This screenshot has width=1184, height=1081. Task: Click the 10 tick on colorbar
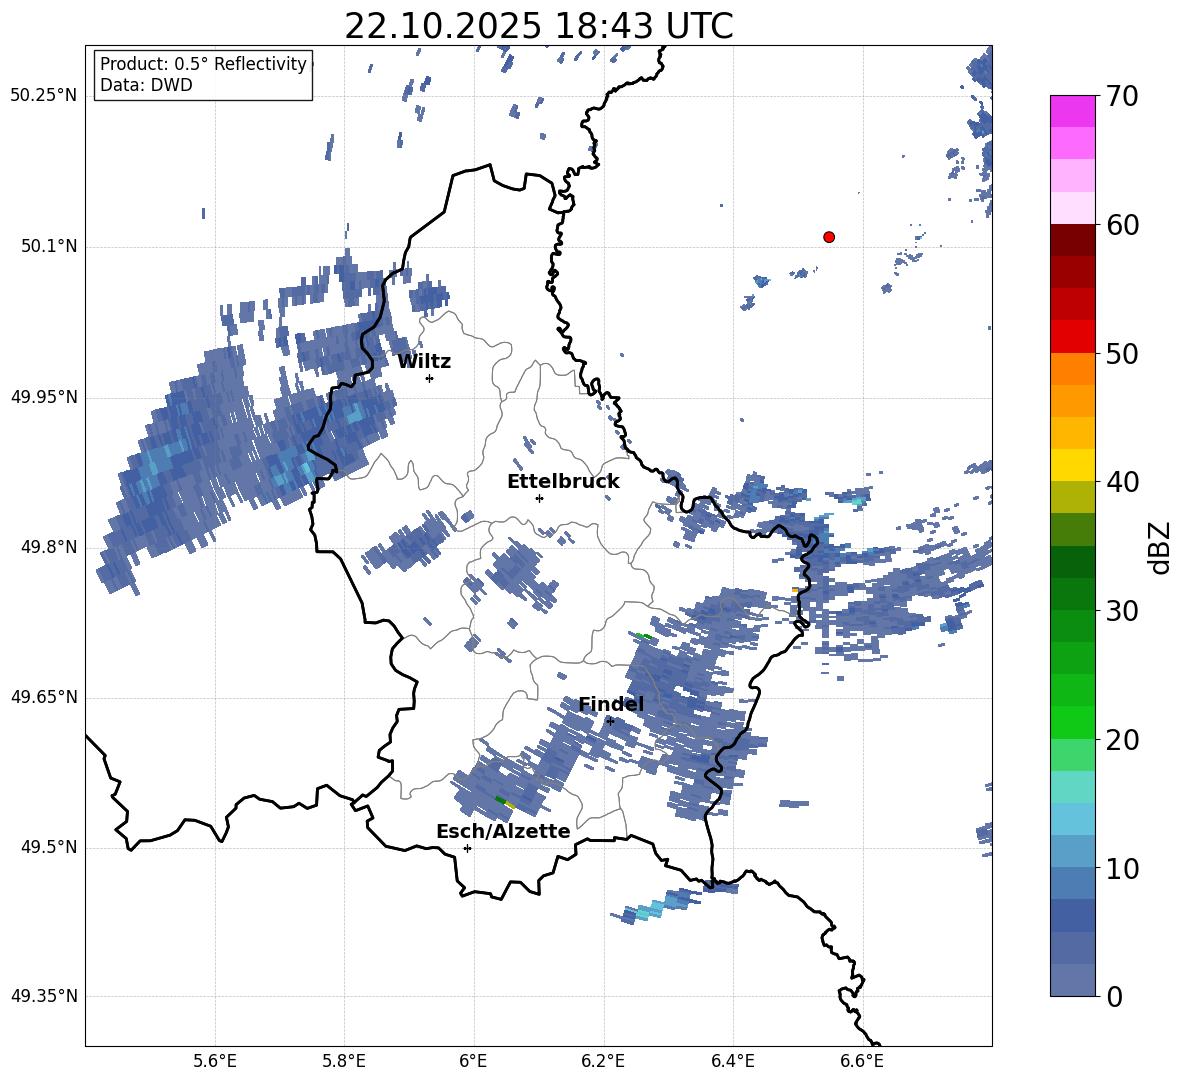[1122, 868]
